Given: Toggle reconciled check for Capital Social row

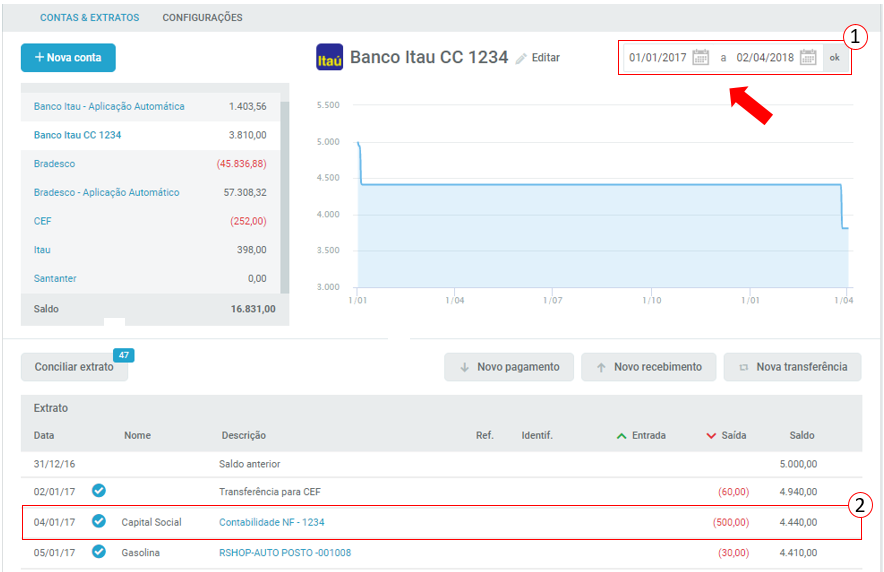Looking at the screenshot, I should click(99, 521).
